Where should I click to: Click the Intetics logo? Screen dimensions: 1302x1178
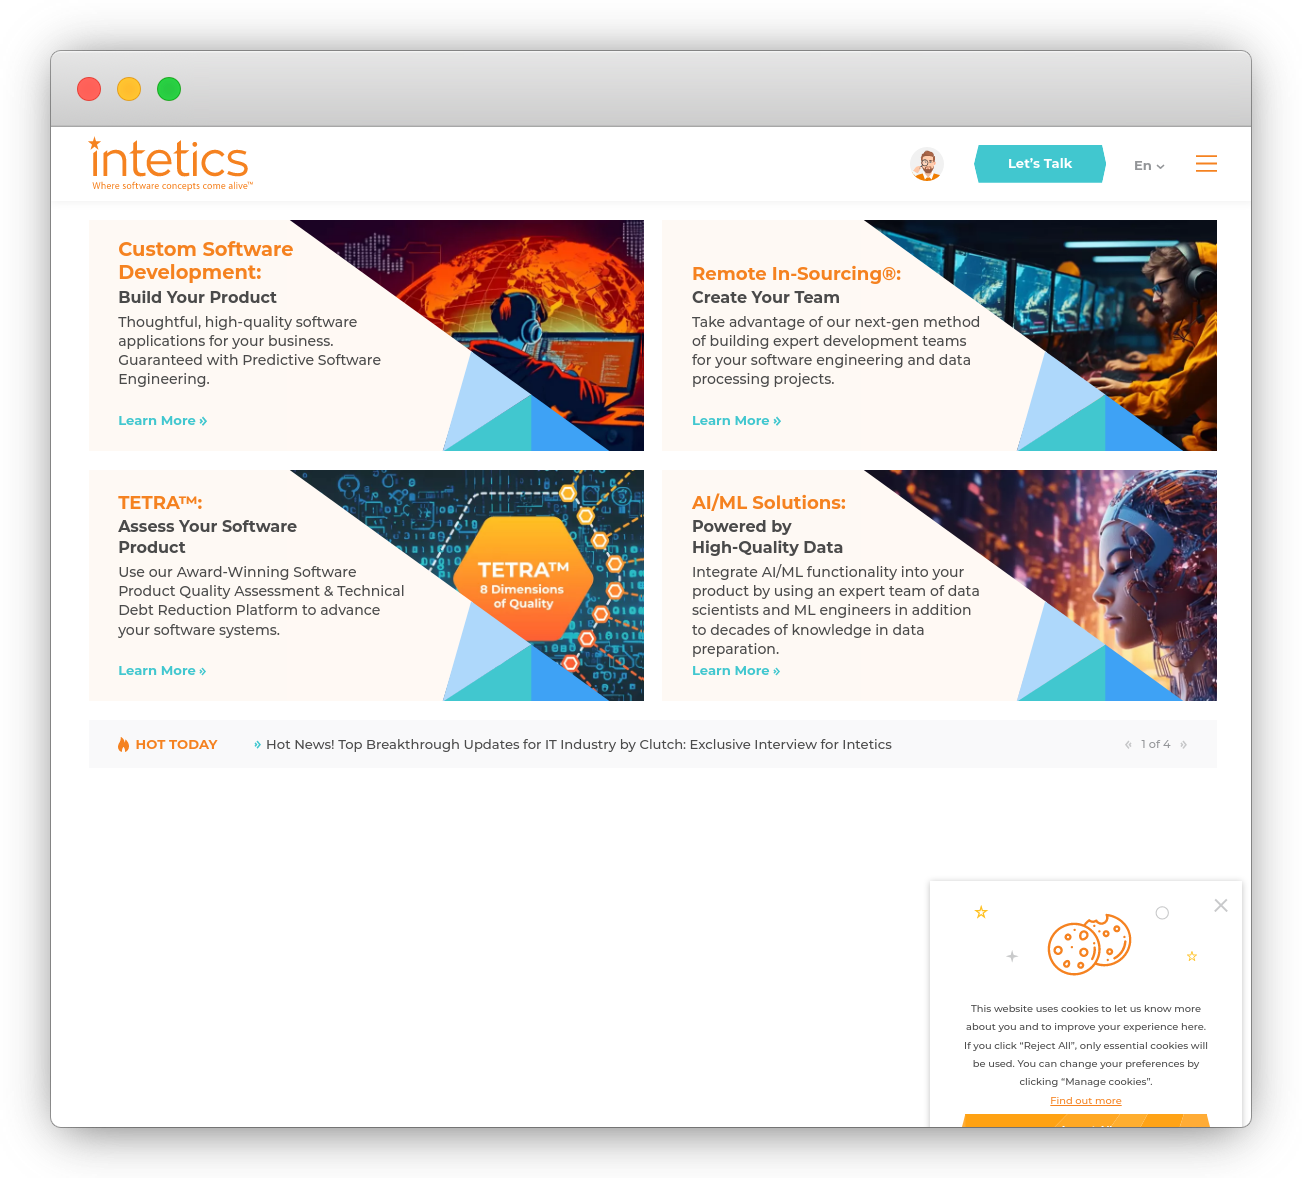[170, 164]
